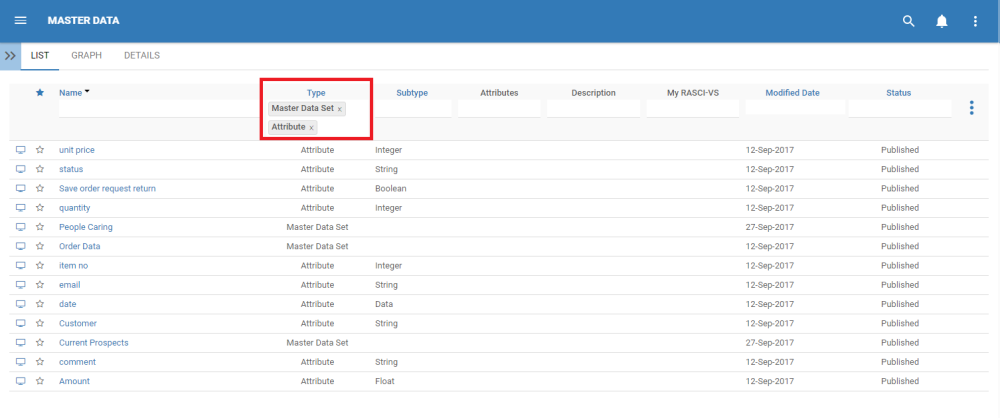Click the Description filter input field
The image size is (1000, 418).
594,108
